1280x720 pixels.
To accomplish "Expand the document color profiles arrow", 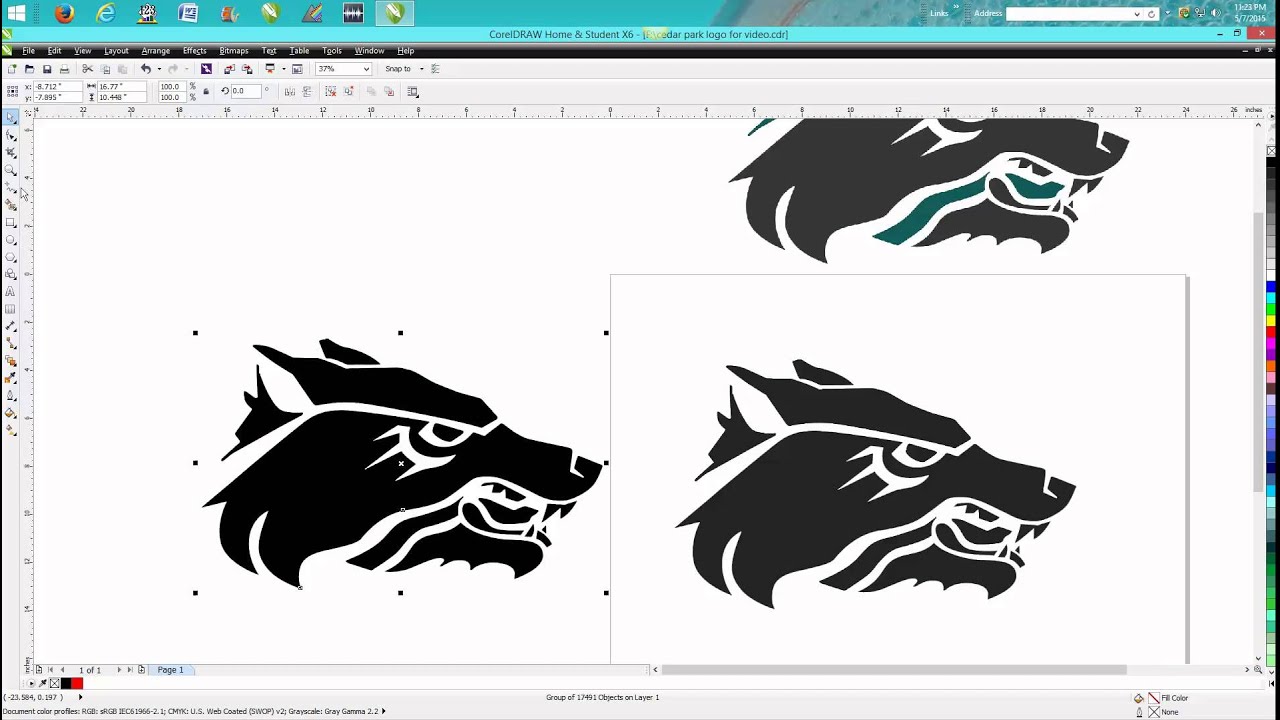I will point(383,711).
